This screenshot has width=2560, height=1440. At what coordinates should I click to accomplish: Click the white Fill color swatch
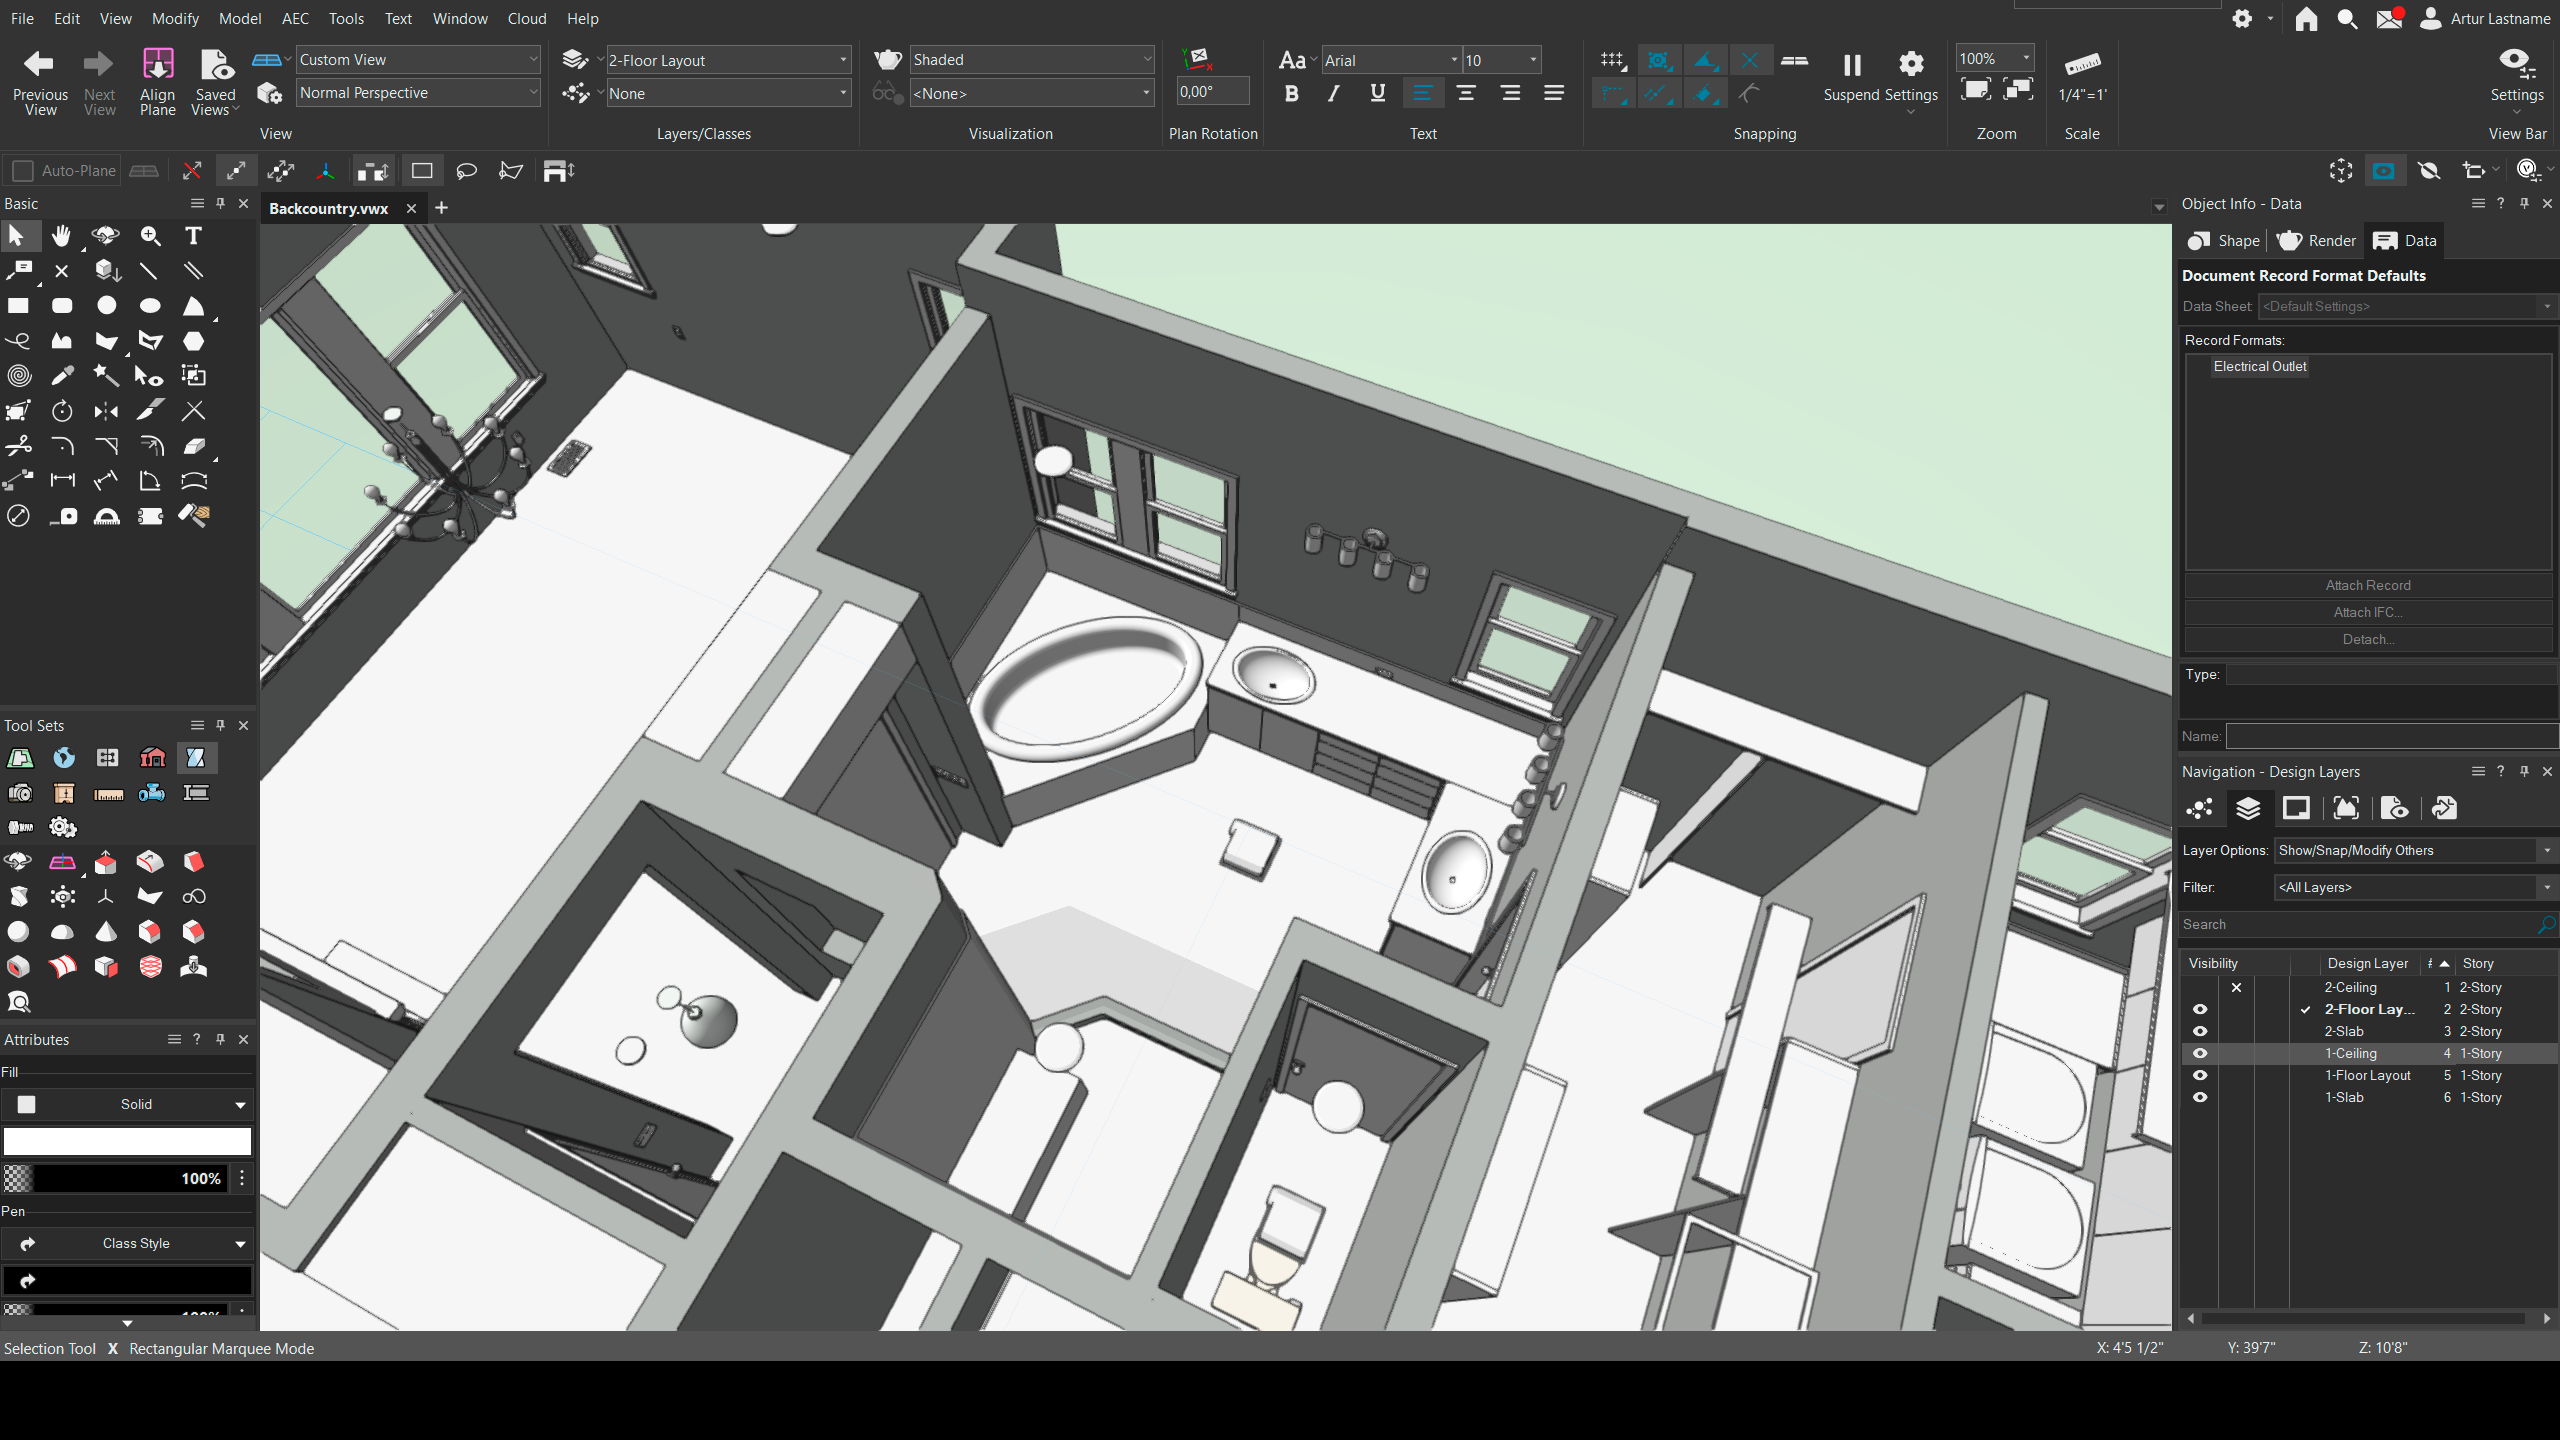tap(127, 1141)
